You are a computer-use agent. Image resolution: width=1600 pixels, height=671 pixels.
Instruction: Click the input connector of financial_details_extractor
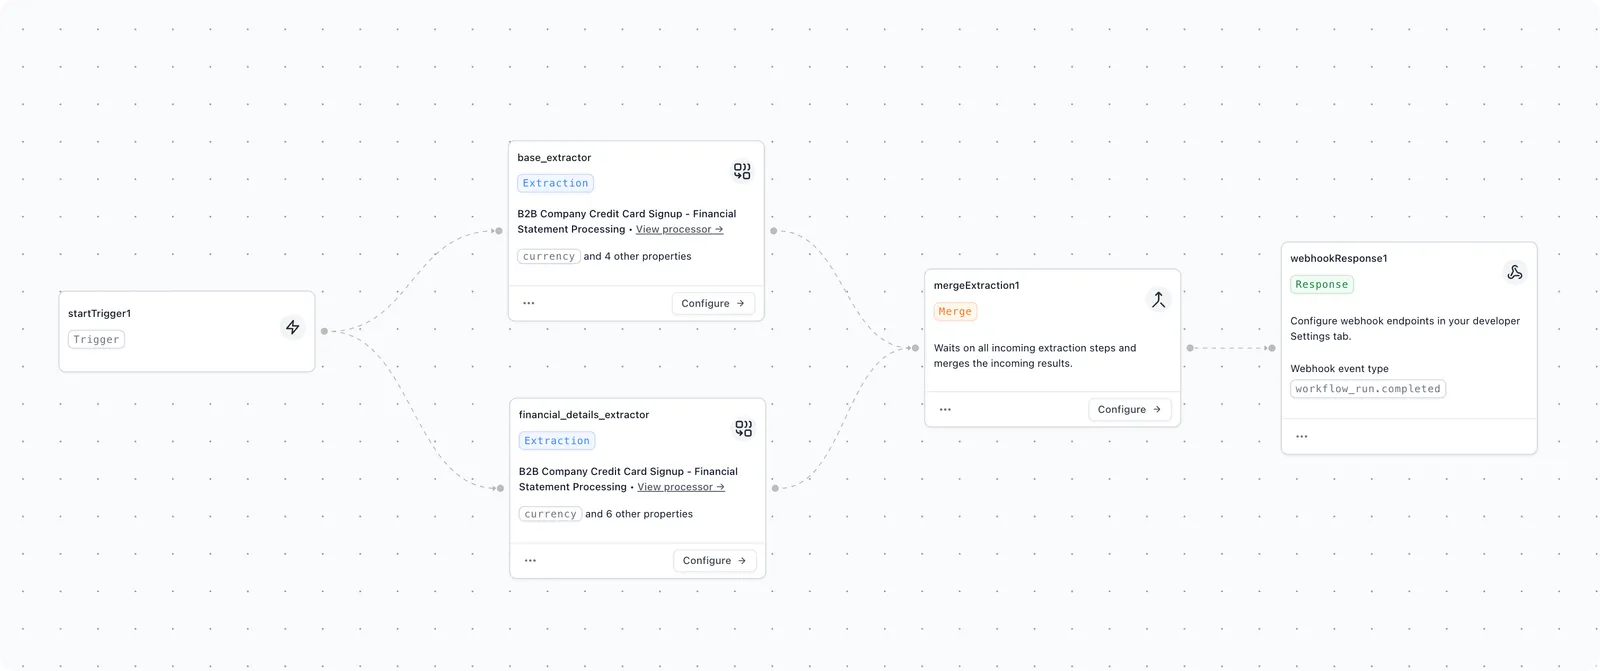coord(500,488)
